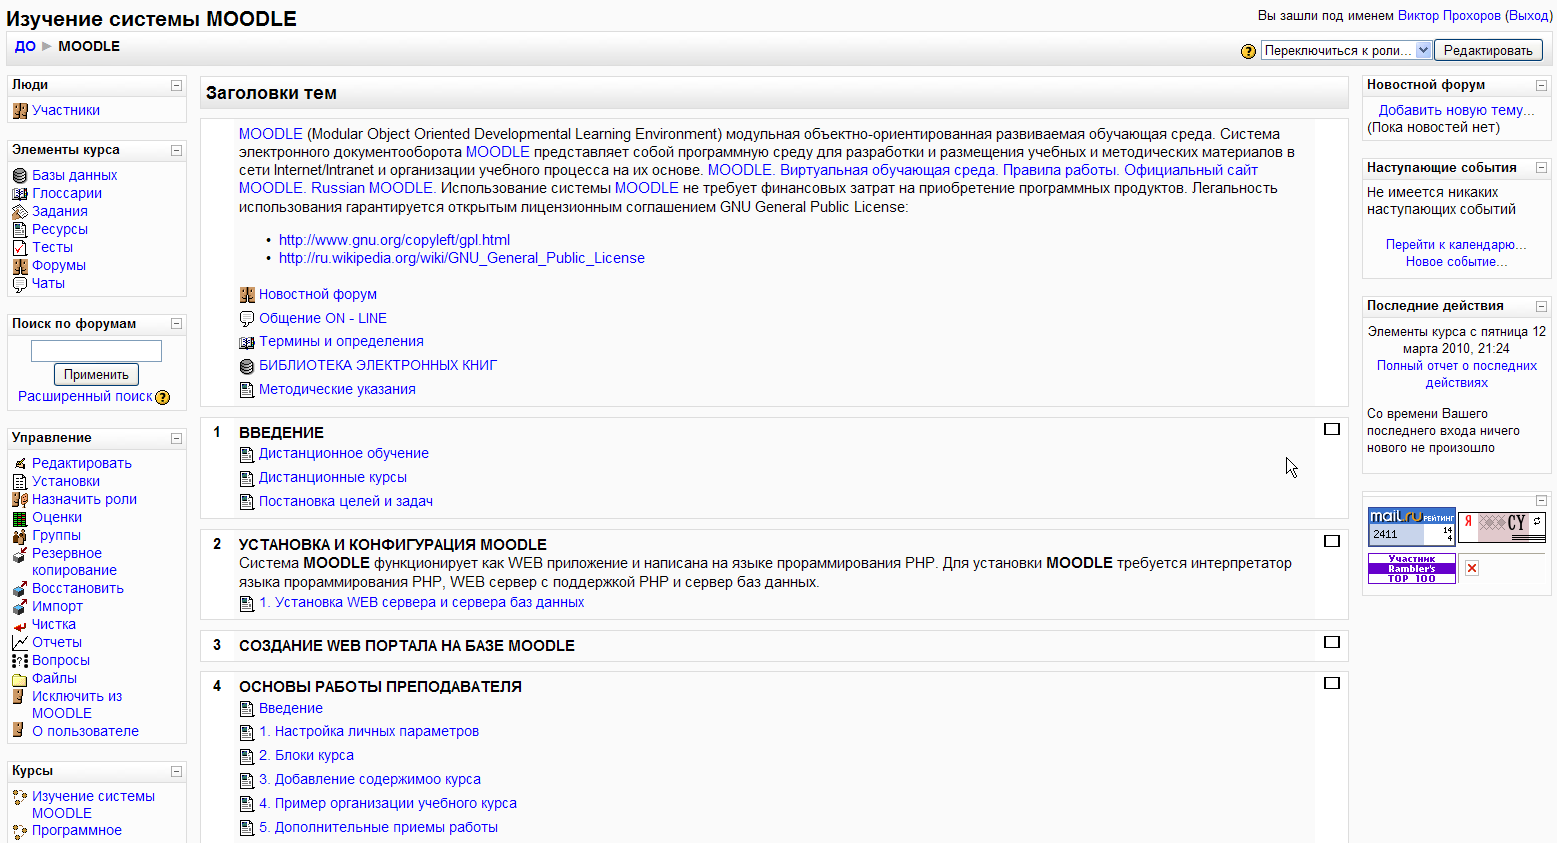Click the Участники people icon
The image size is (1557, 843).
(20, 111)
